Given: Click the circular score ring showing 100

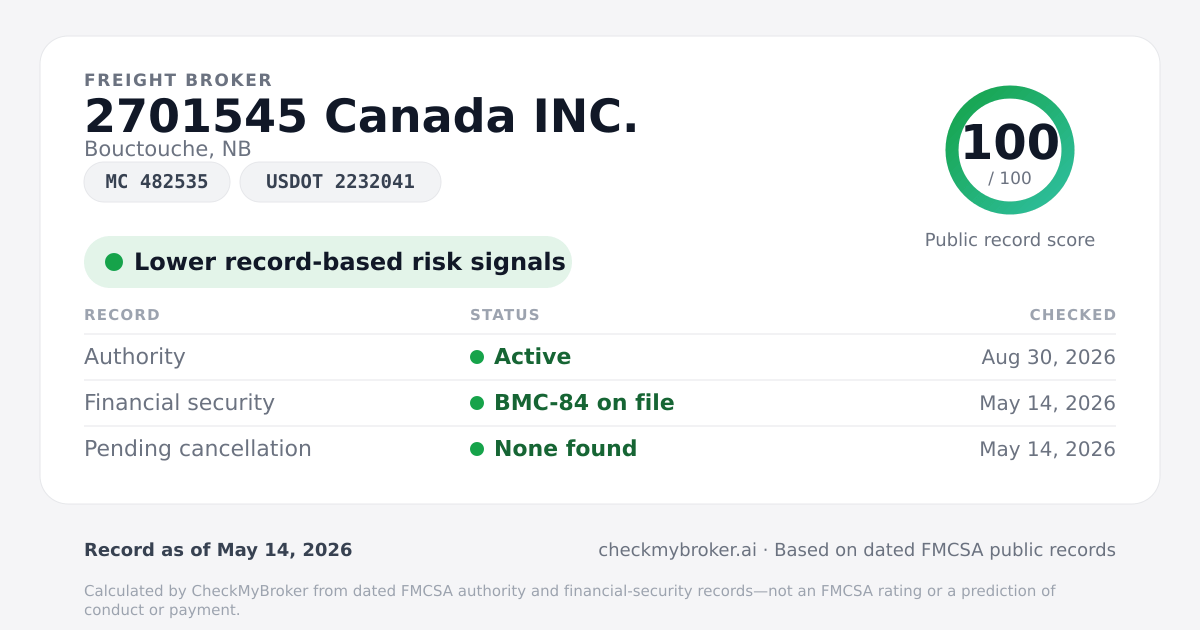Looking at the screenshot, I should coord(1010,150).
